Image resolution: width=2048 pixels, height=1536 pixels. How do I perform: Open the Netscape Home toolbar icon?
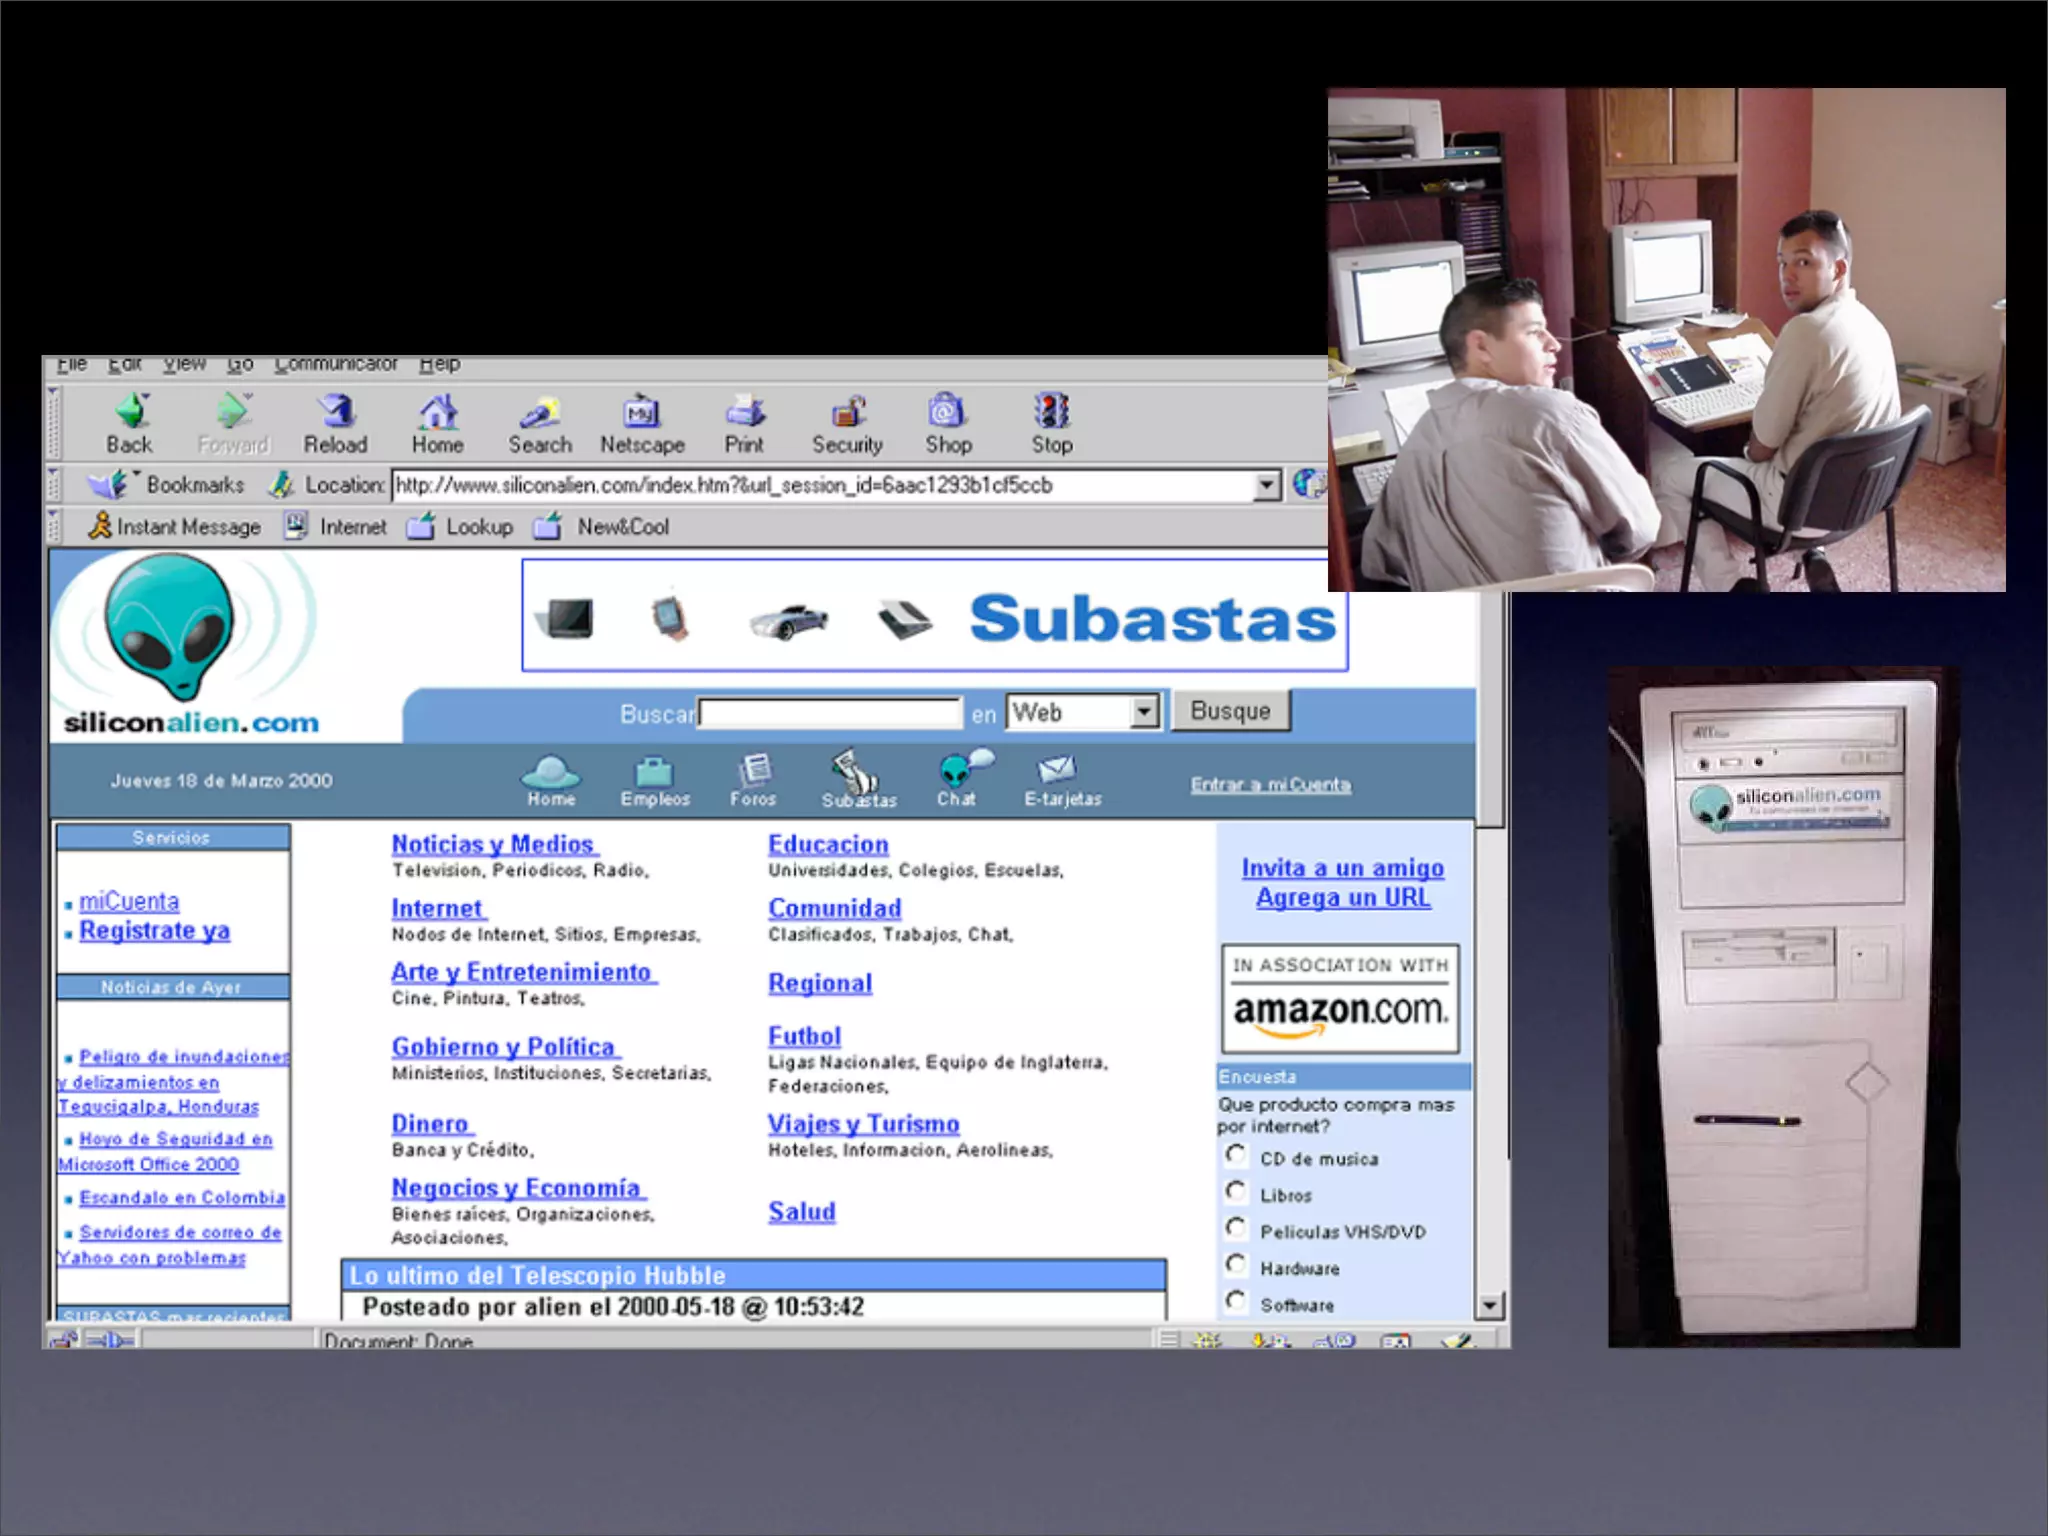click(x=438, y=412)
